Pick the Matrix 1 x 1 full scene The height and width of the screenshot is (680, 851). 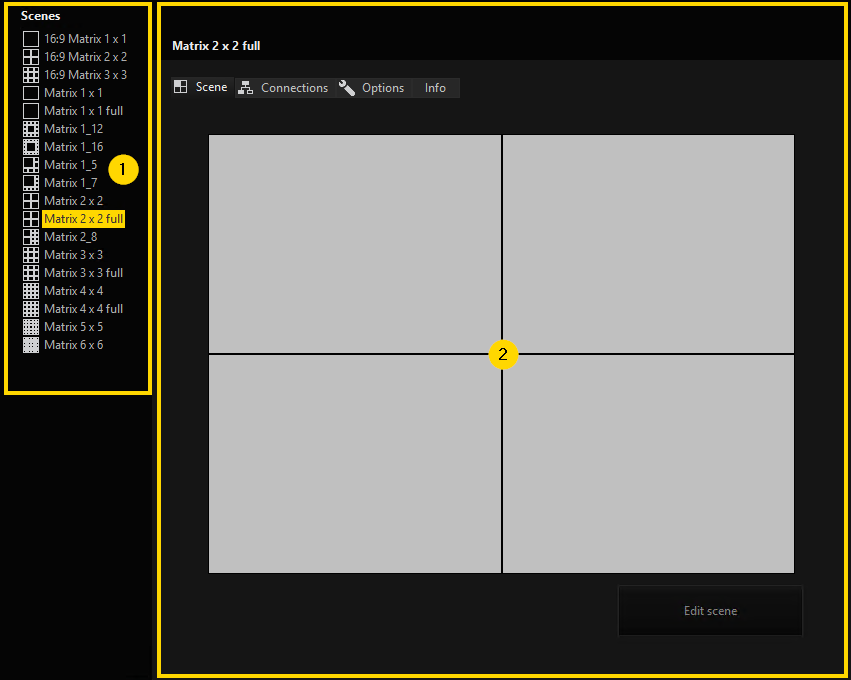[x=83, y=111]
